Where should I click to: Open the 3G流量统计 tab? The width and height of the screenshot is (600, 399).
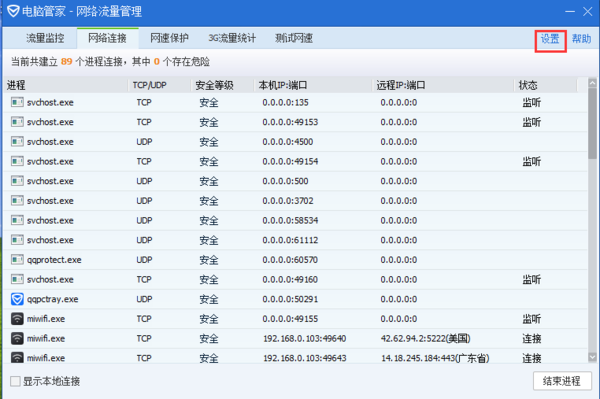pyautogui.click(x=232, y=38)
